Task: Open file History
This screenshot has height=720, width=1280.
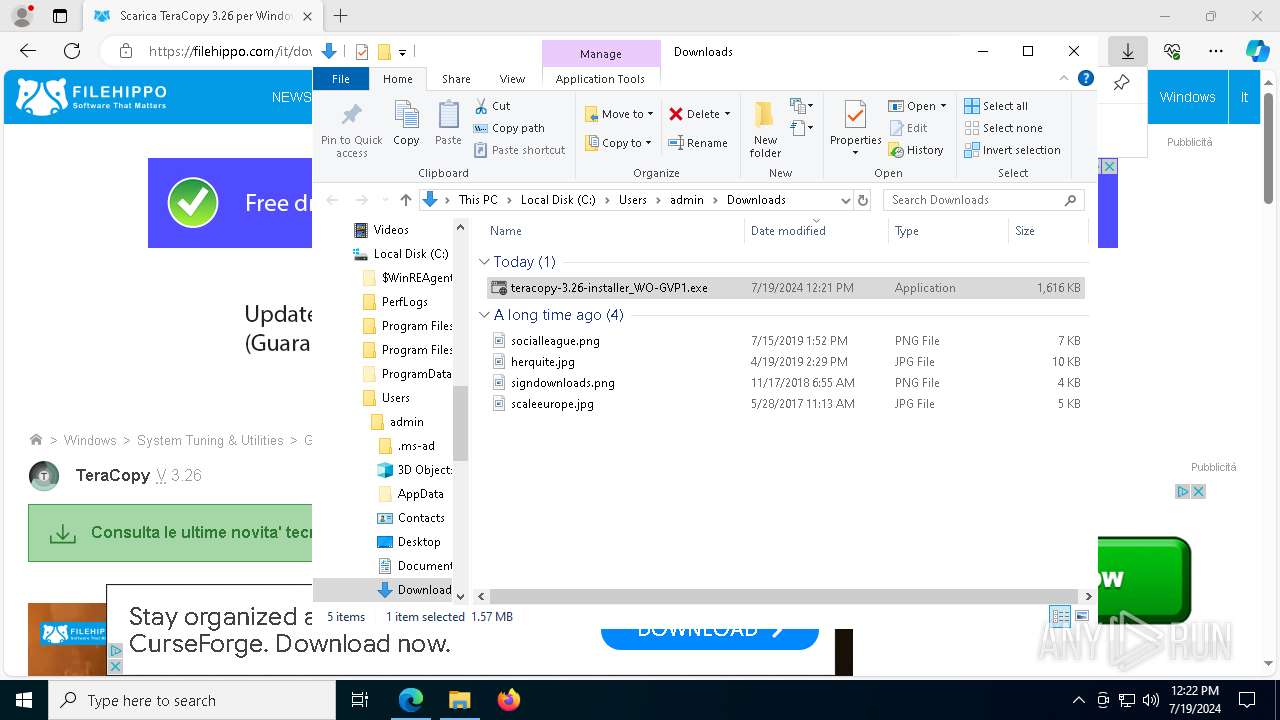Action: [x=915, y=150]
